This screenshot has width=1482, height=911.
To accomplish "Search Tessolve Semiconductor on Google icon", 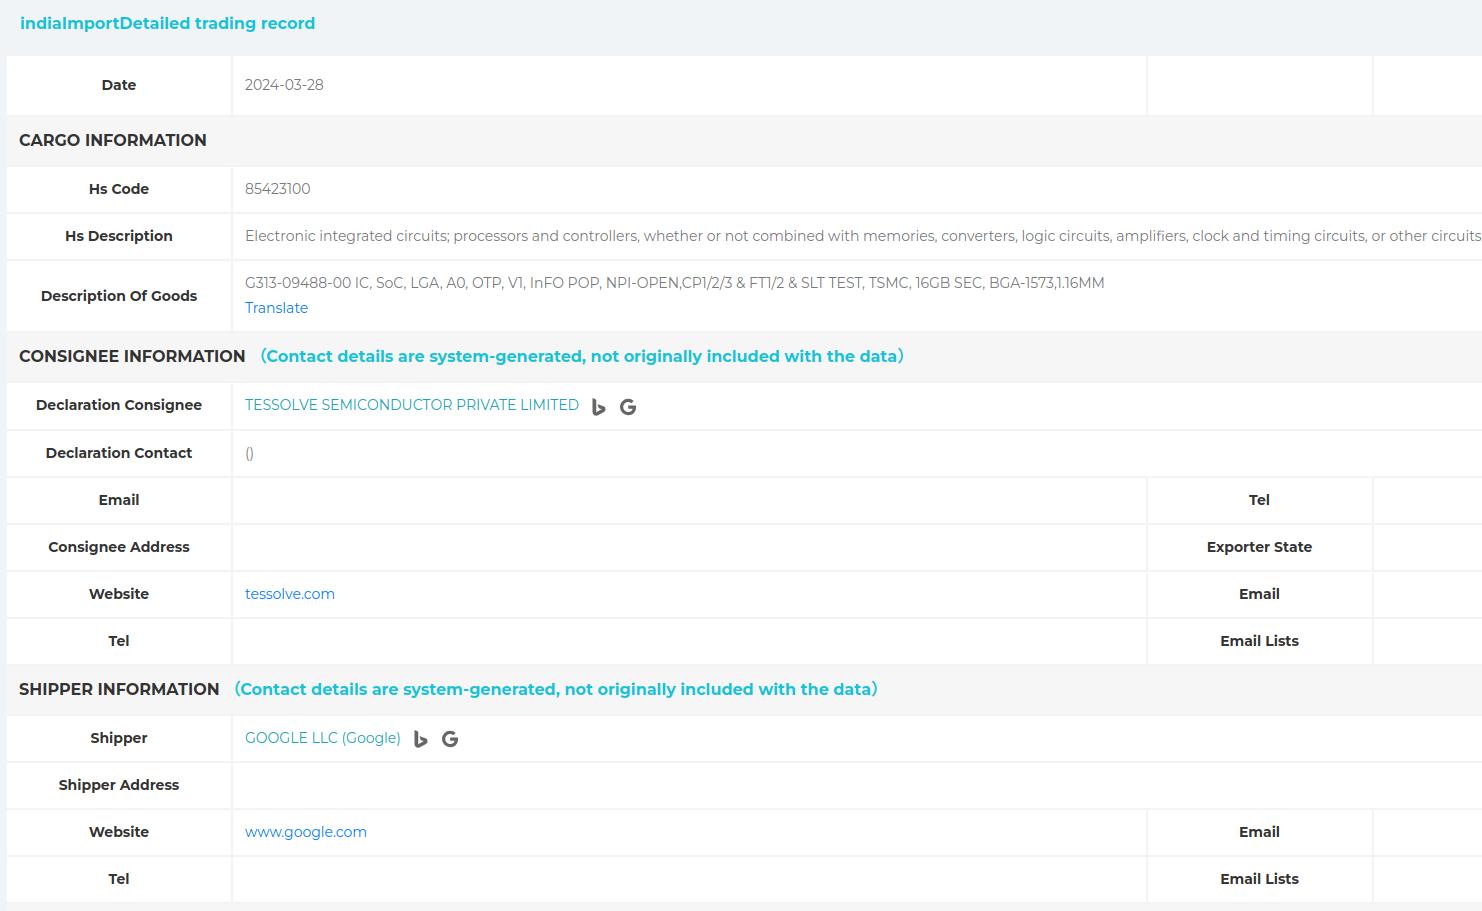I will point(628,407).
